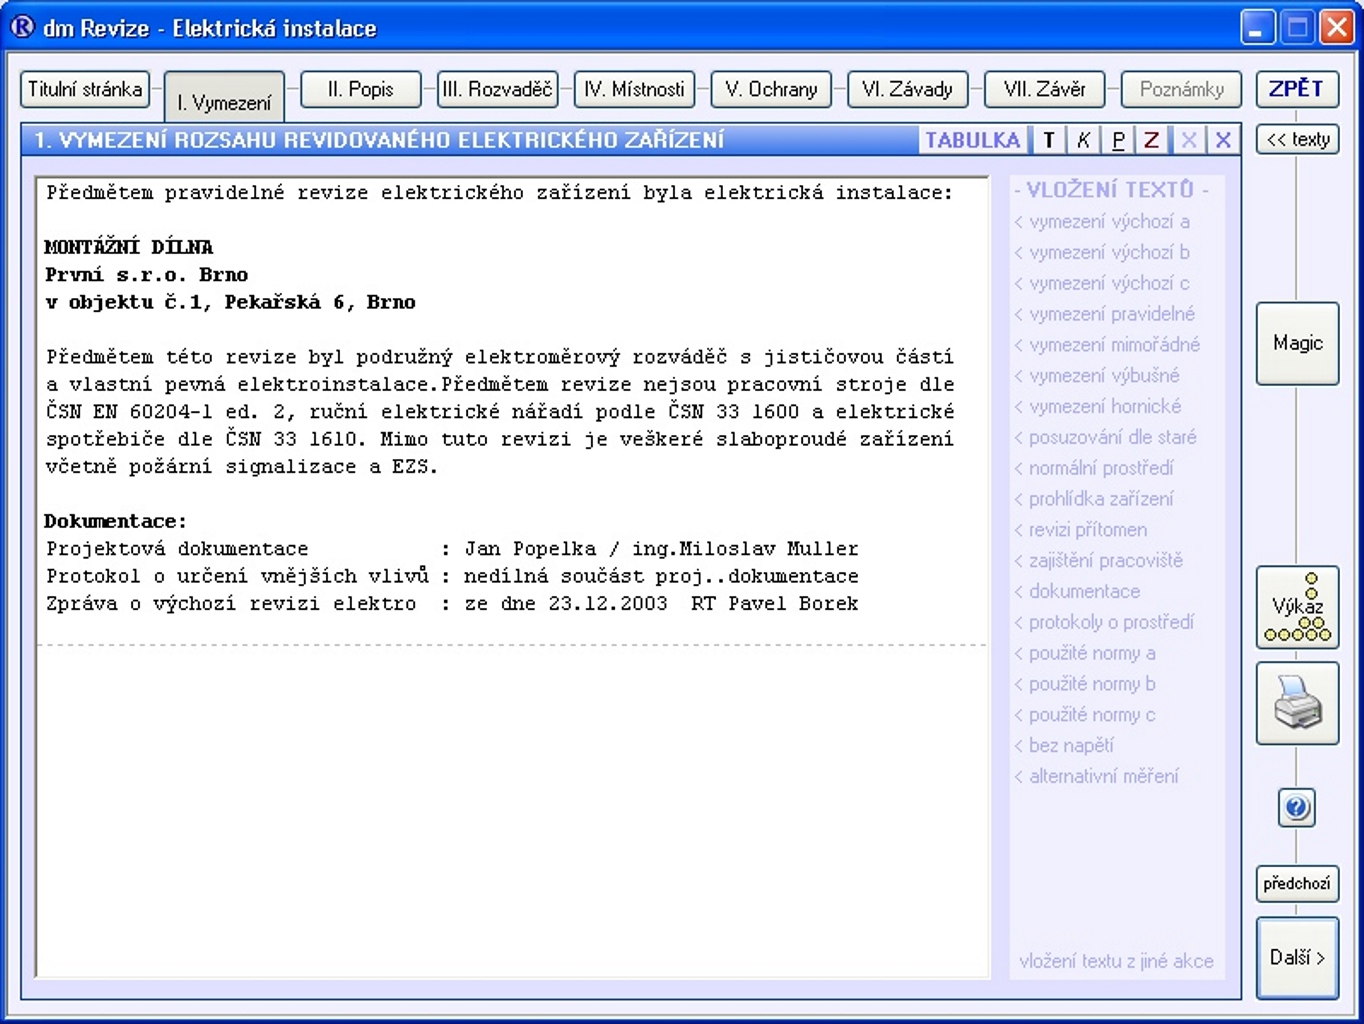Screen dimensions: 1364x1024
Task: Go to next page with Další
Action: (1297, 957)
